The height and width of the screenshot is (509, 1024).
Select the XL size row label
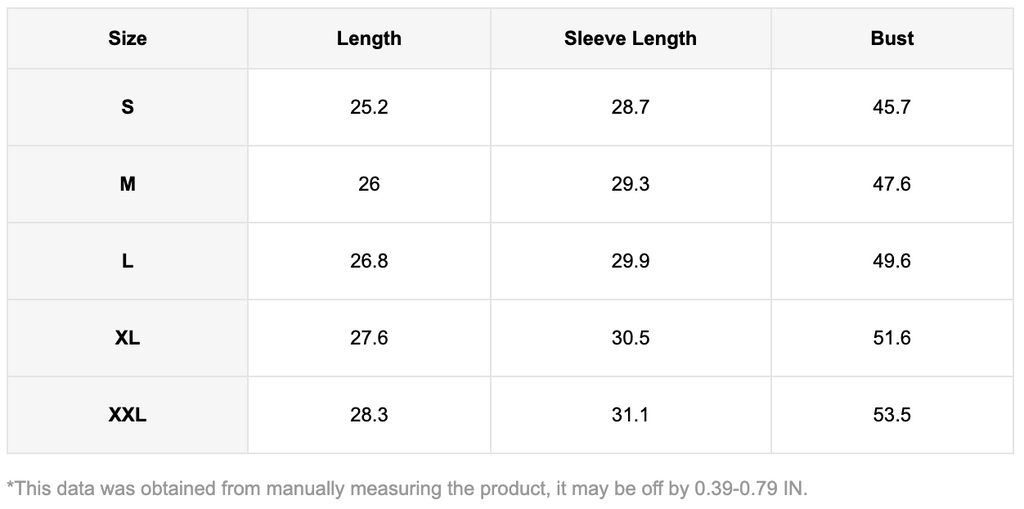coord(127,338)
